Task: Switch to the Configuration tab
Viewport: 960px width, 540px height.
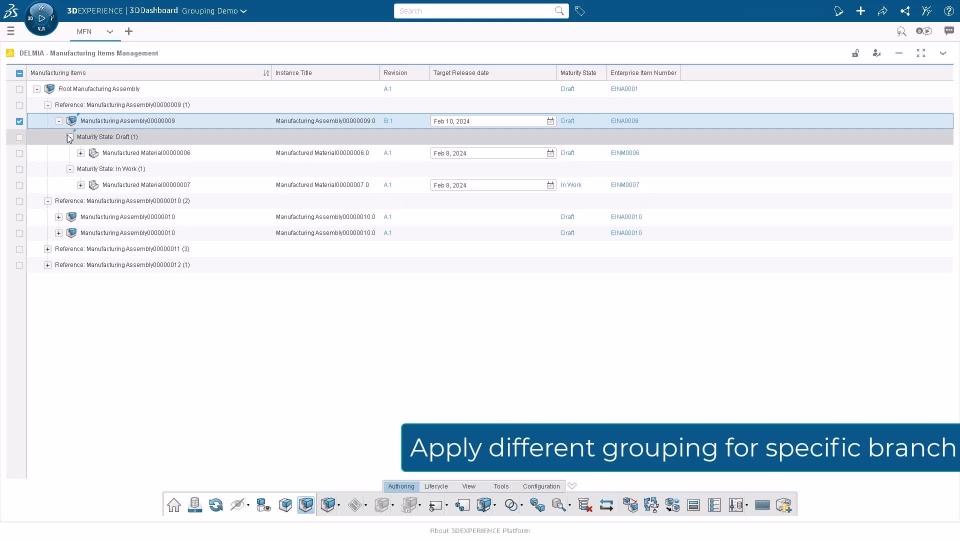Action: (x=541, y=486)
